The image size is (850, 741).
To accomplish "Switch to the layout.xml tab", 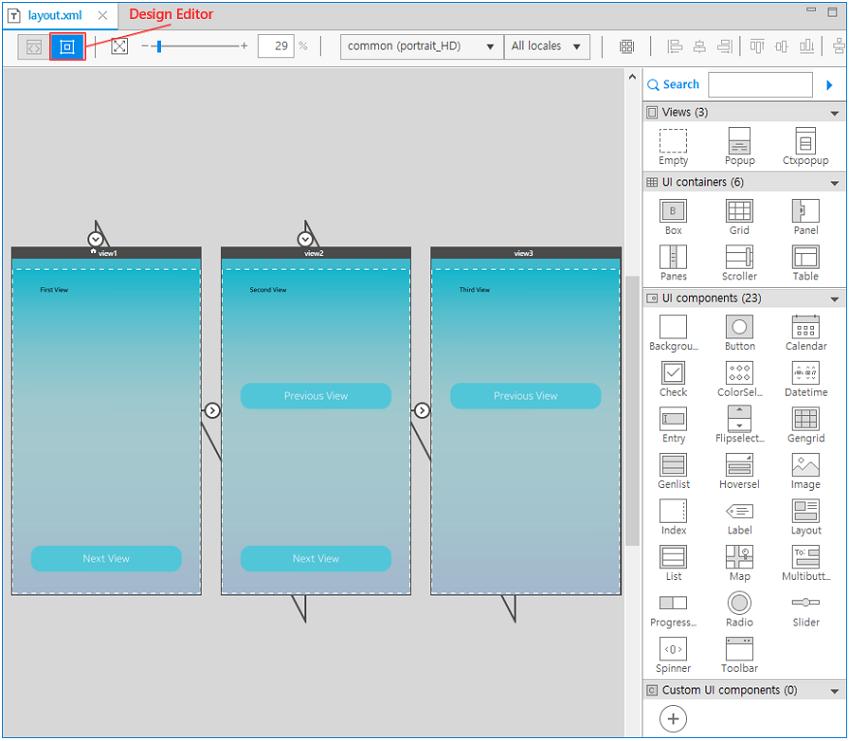I will 55,15.
